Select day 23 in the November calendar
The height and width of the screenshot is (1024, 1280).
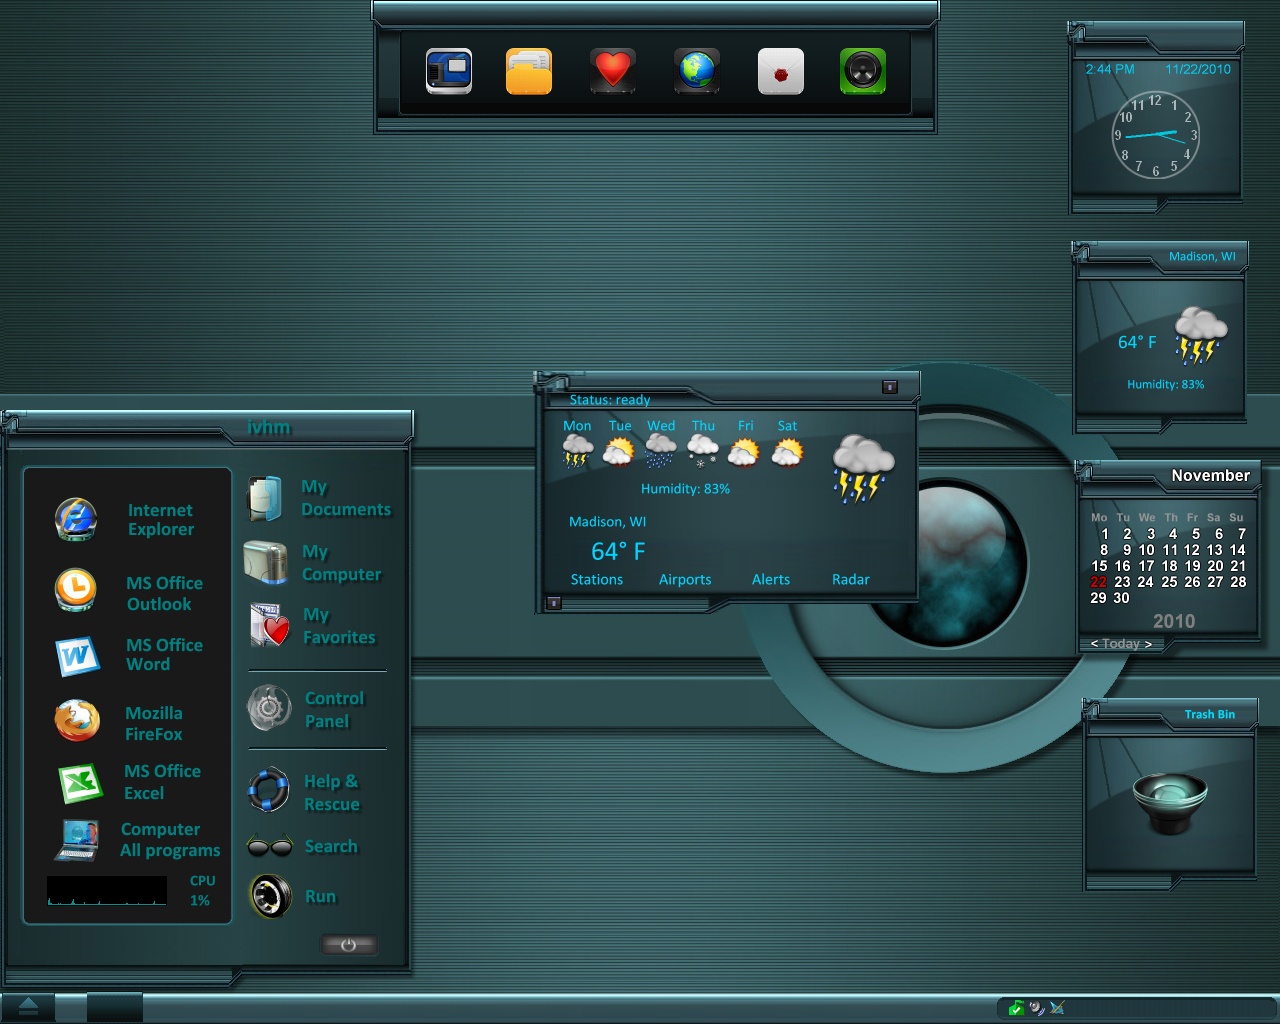tap(1122, 582)
